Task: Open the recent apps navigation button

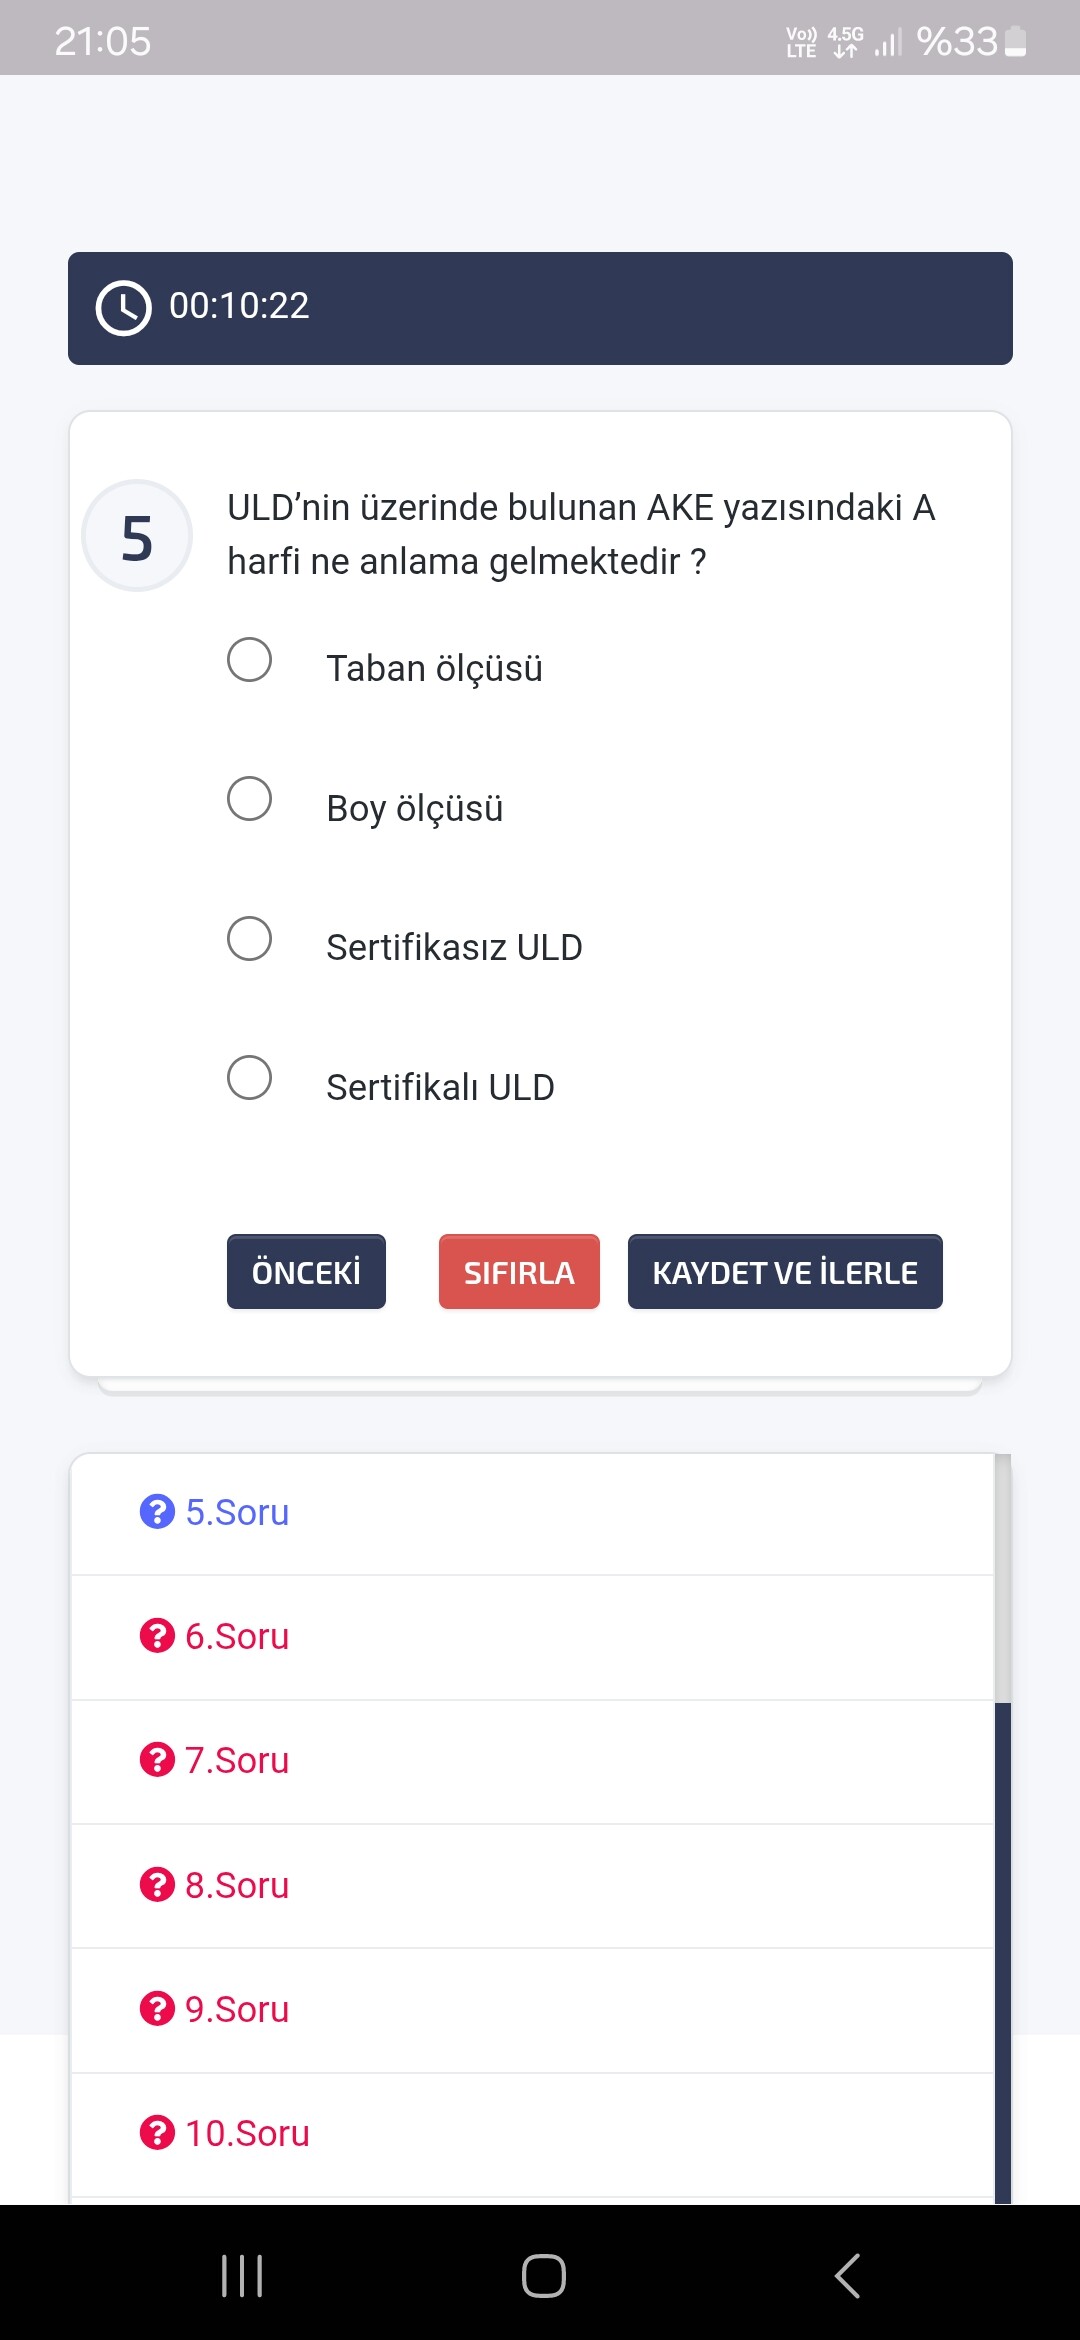Action: point(242,2276)
